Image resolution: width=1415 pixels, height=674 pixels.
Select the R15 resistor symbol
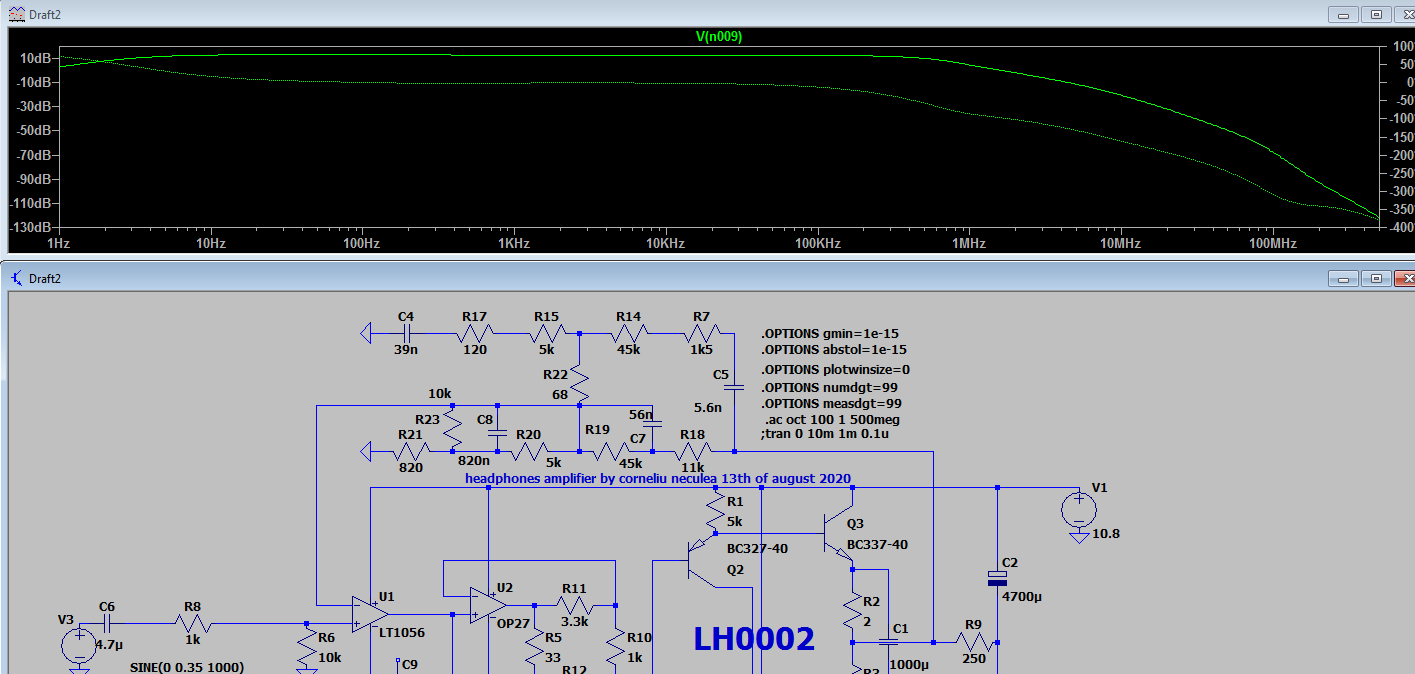546,332
